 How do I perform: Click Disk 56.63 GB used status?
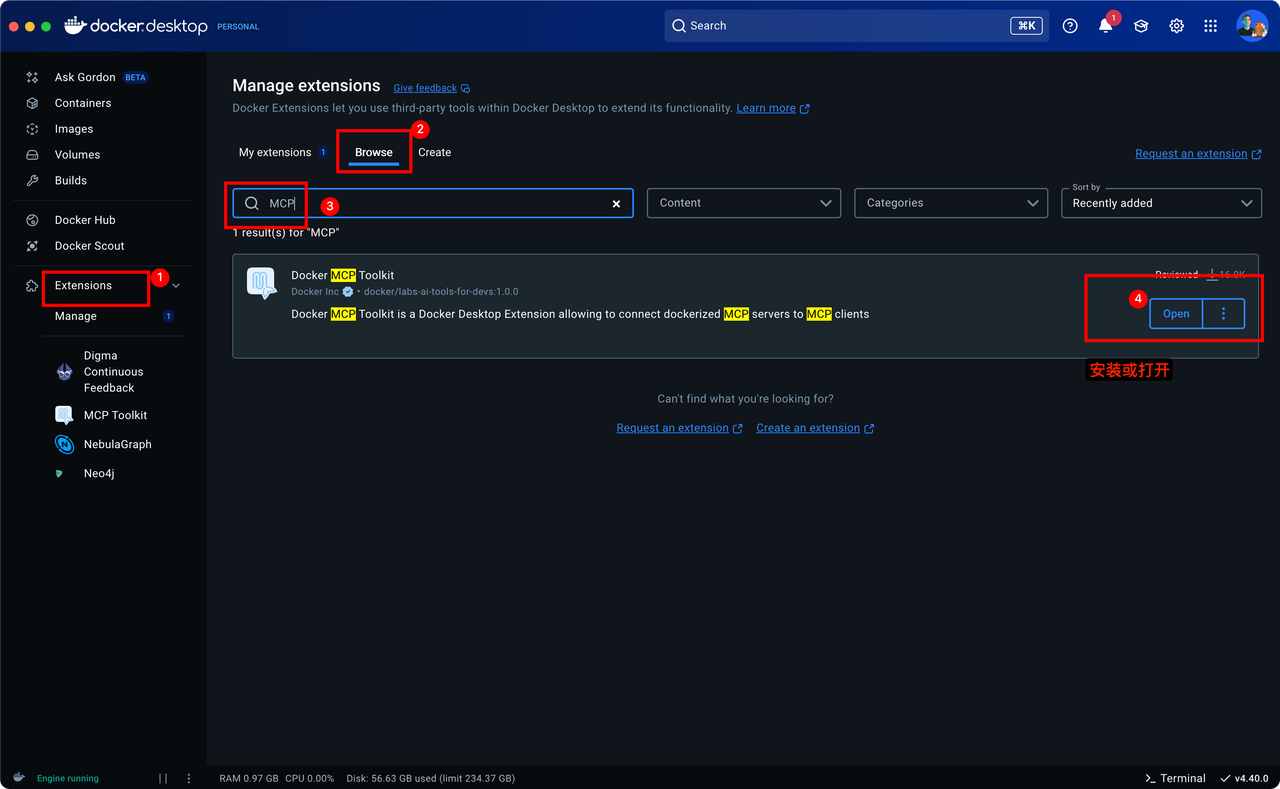point(430,778)
